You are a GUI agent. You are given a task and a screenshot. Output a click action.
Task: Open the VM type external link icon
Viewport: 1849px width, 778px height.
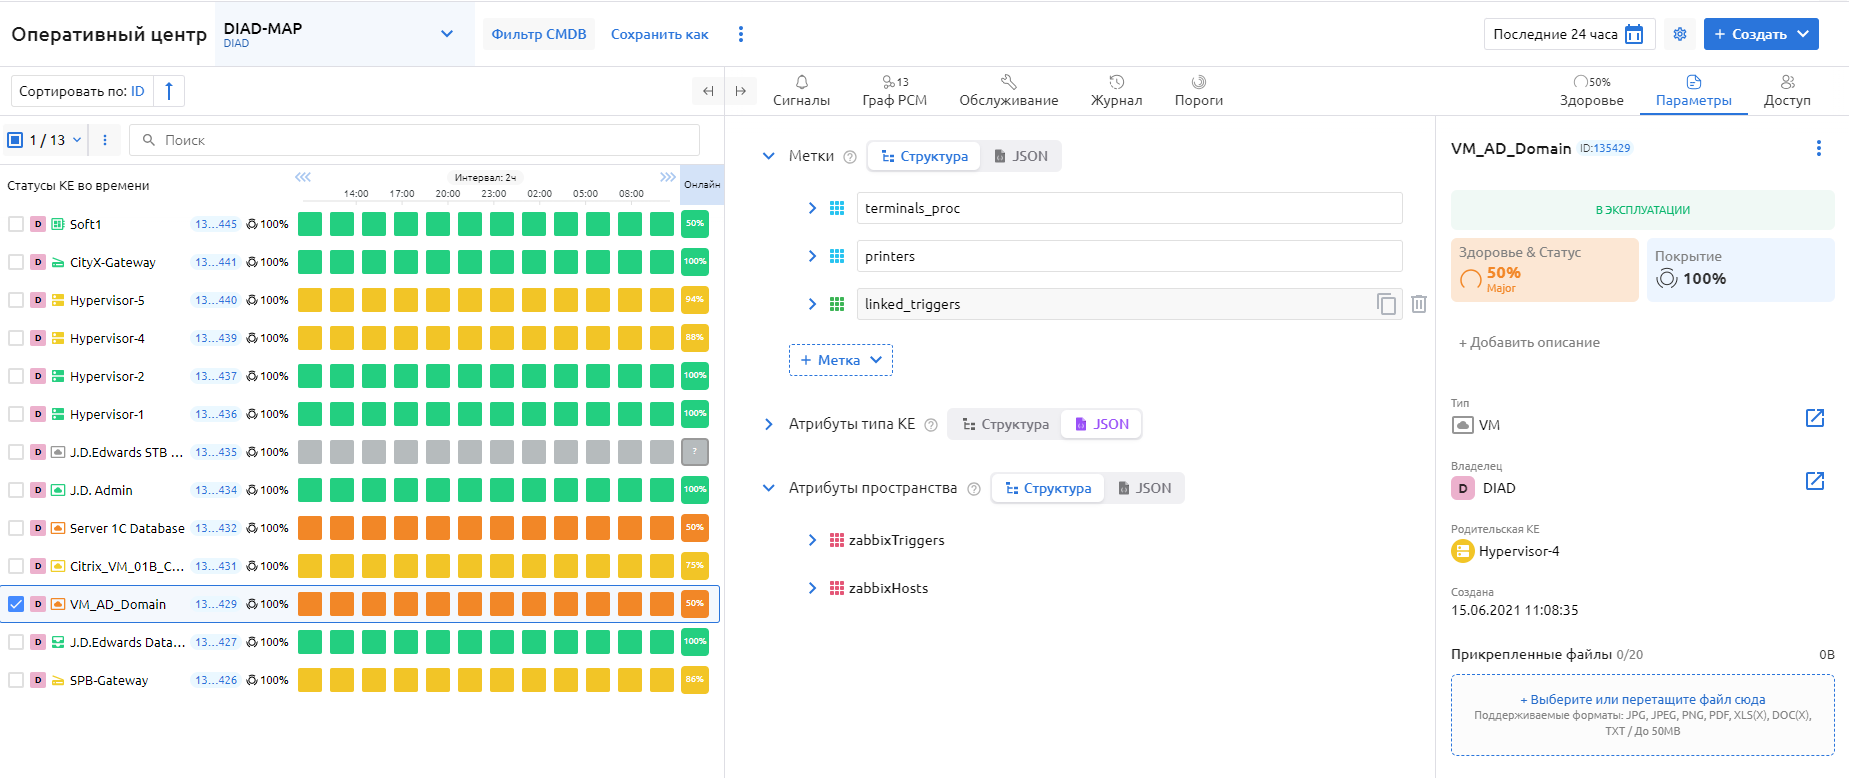[1814, 418]
